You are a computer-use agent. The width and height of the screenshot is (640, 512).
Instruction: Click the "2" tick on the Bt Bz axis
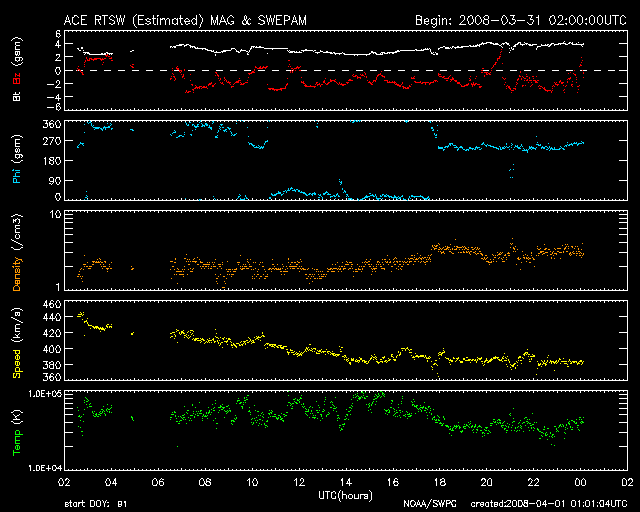(x=58, y=57)
